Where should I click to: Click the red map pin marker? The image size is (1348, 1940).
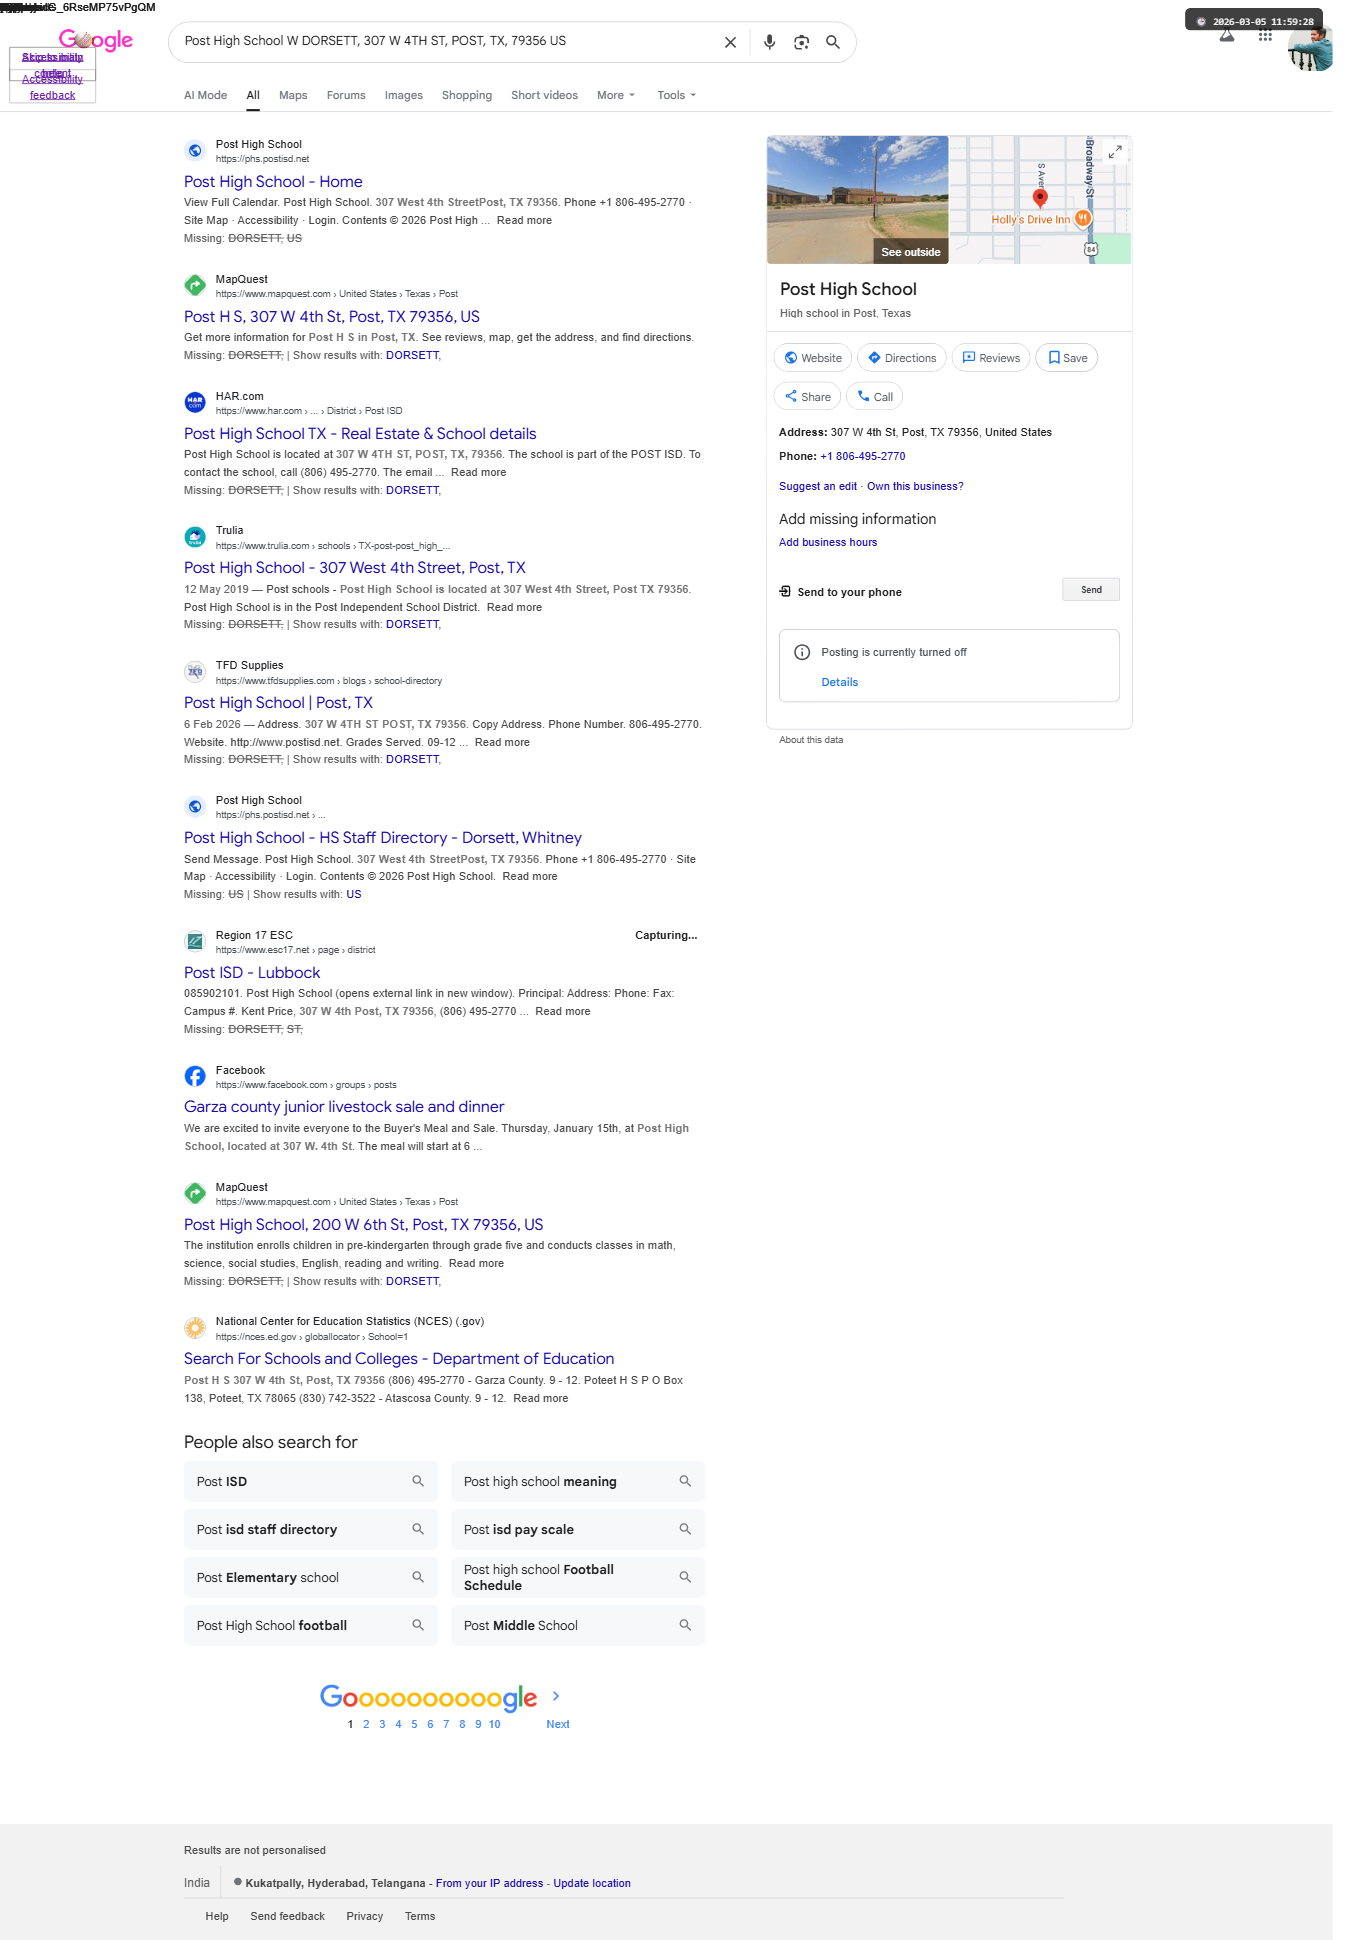[x=1040, y=197]
